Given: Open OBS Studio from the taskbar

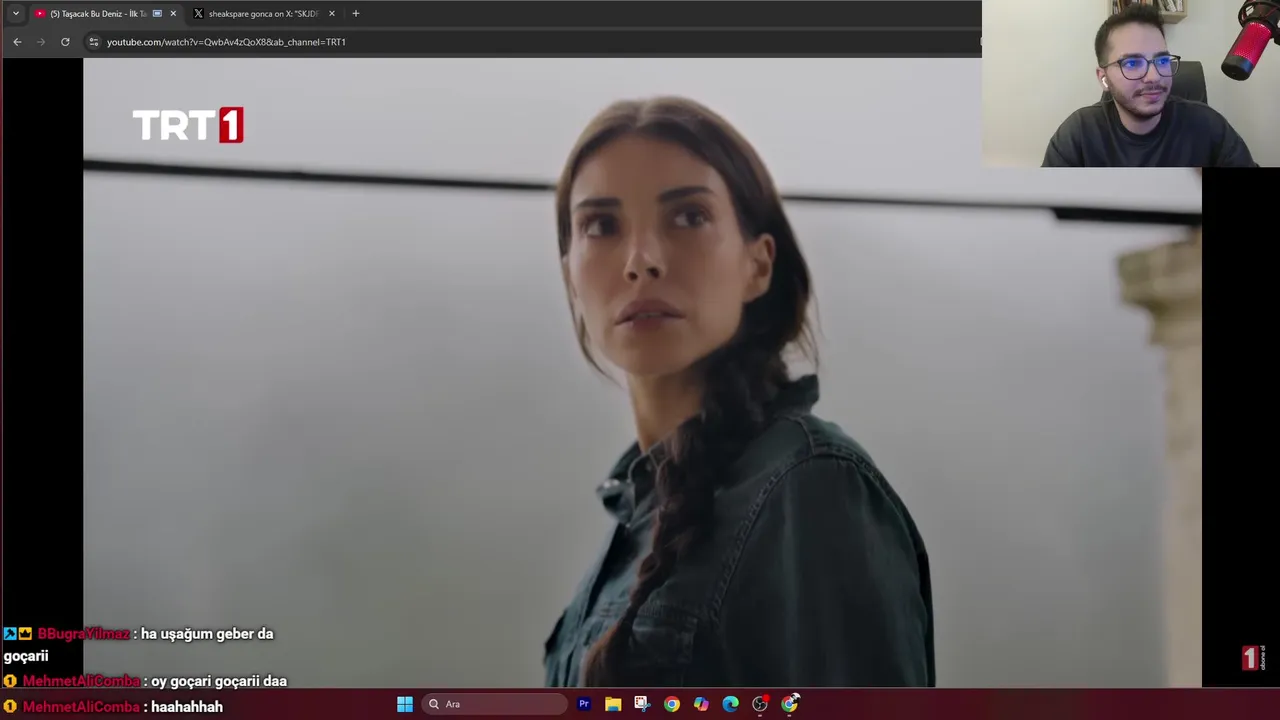Looking at the screenshot, I should pyautogui.click(x=760, y=704).
